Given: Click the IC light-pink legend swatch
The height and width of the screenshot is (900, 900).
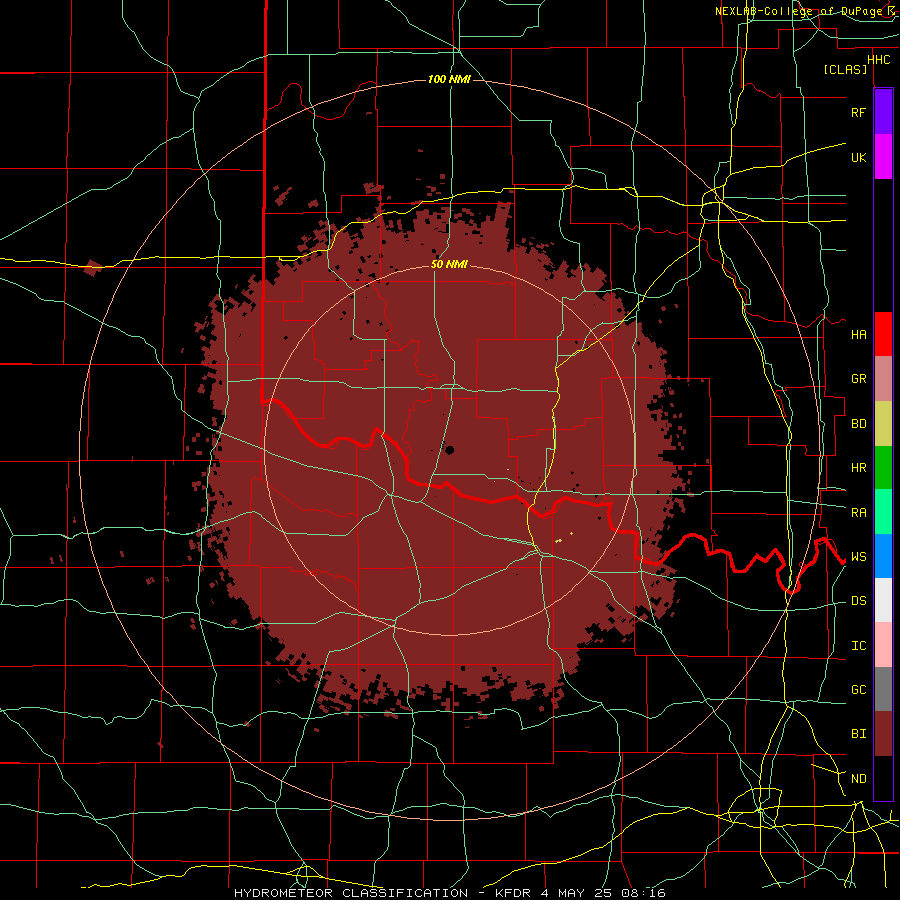Looking at the screenshot, I should tap(883, 645).
